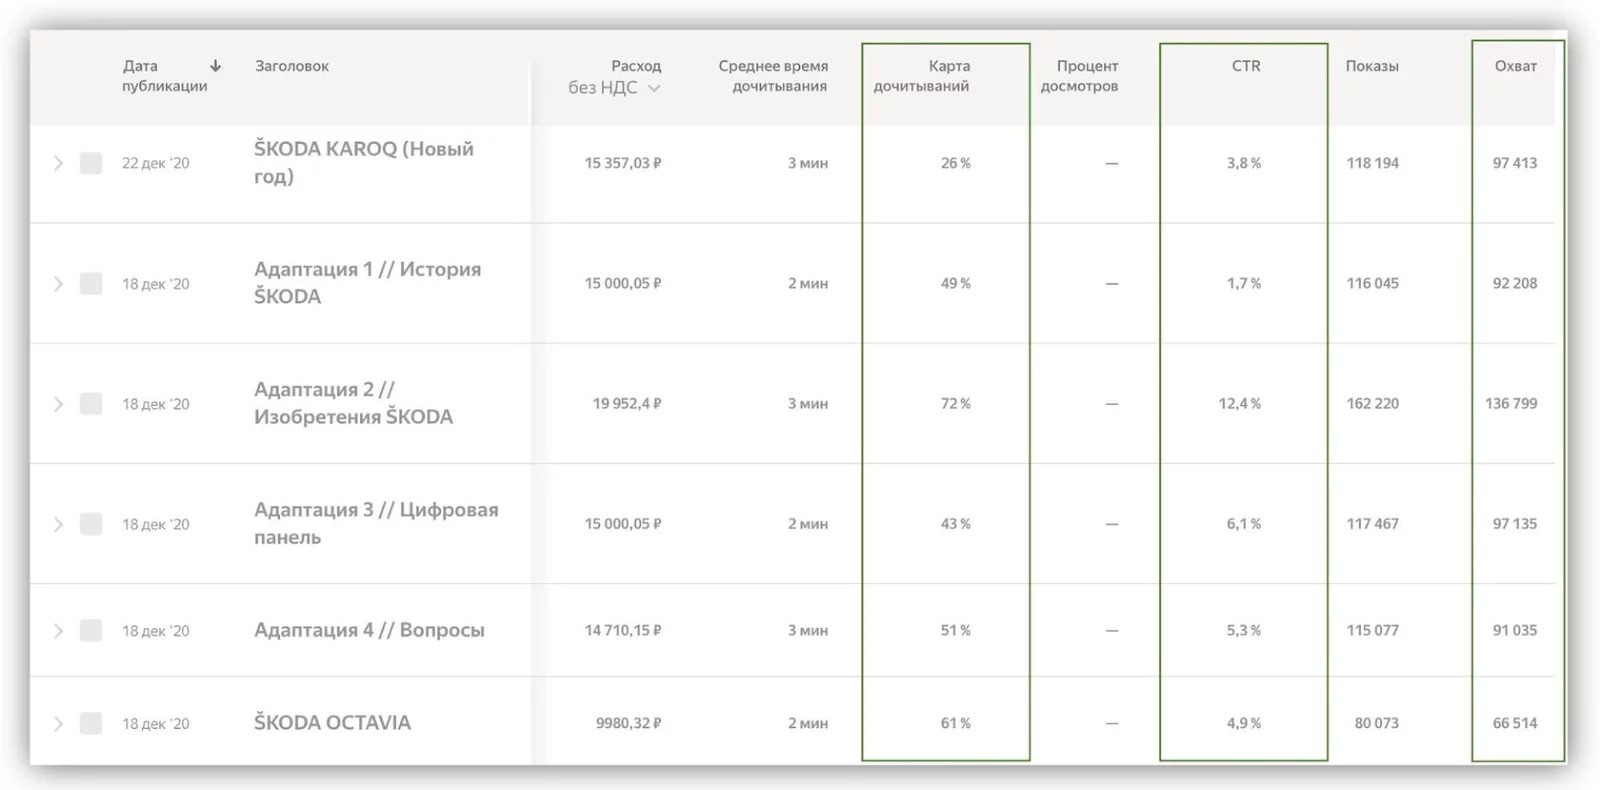Expand the Адаптация 4 // Вопросы row
Image resolution: width=1600 pixels, height=790 pixels.
(x=58, y=631)
